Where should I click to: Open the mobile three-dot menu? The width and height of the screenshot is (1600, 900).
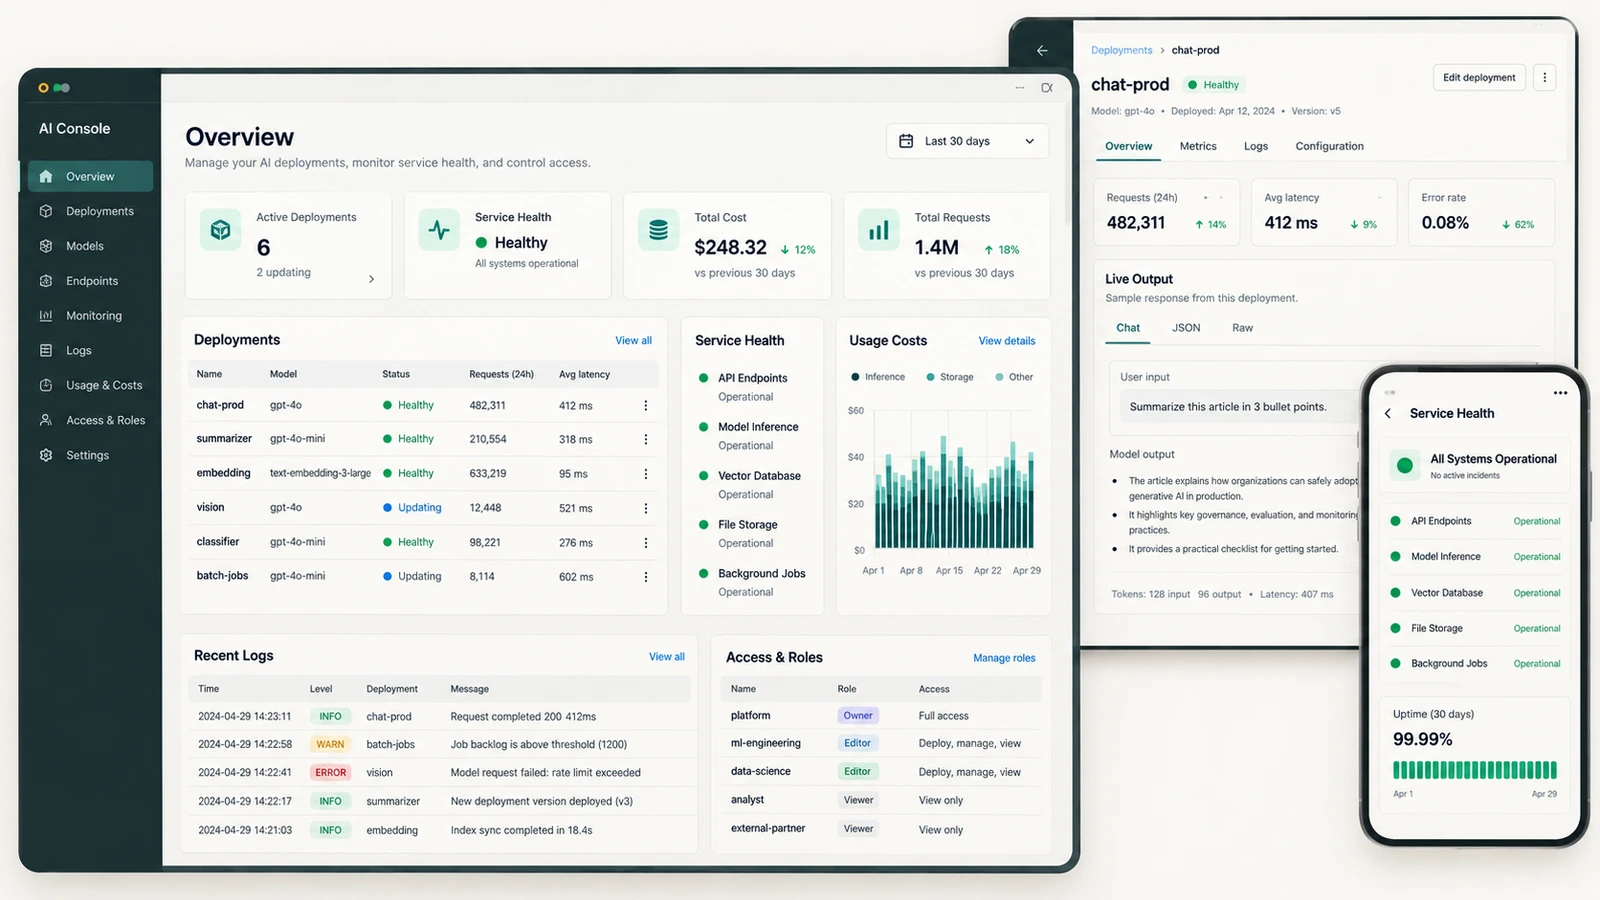pyautogui.click(x=1560, y=393)
